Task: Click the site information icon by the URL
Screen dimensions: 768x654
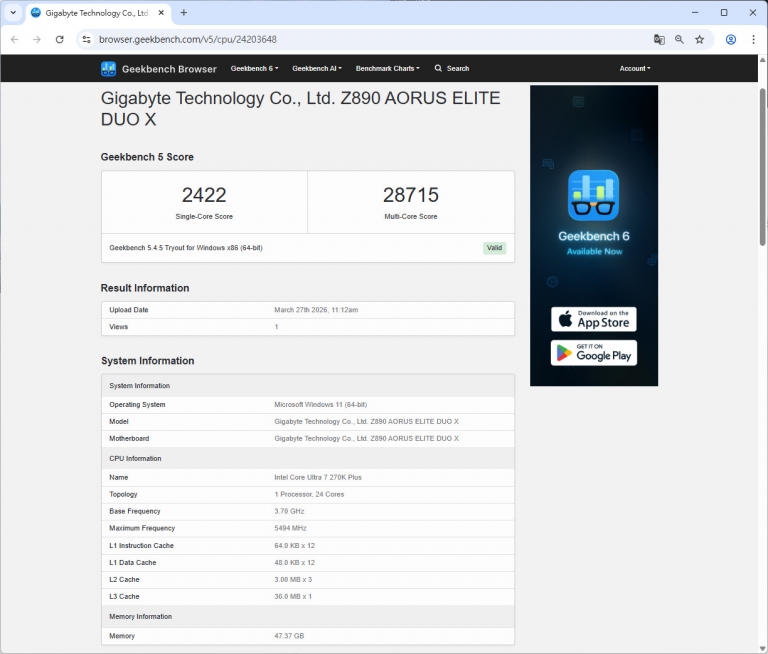Action: click(x=86, y=39)
